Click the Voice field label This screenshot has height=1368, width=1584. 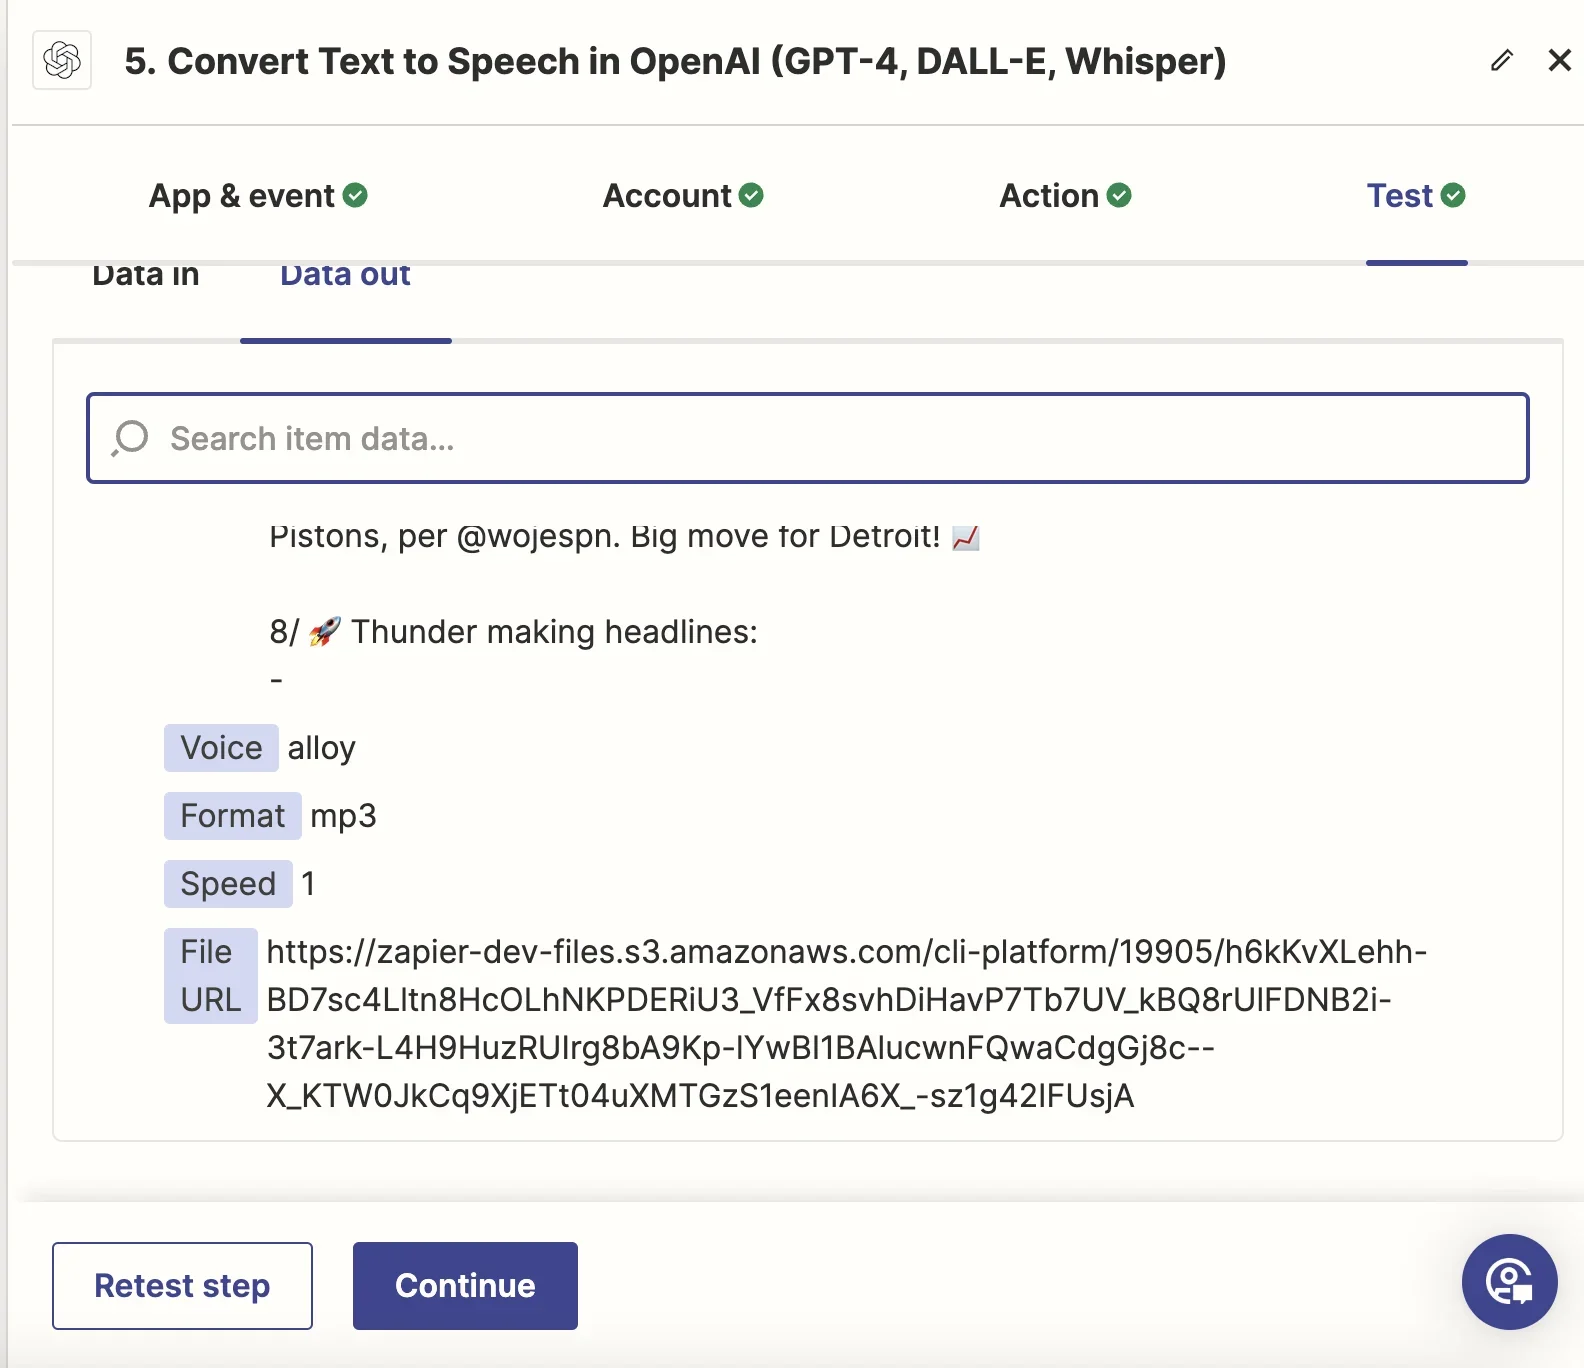point(221,748)
